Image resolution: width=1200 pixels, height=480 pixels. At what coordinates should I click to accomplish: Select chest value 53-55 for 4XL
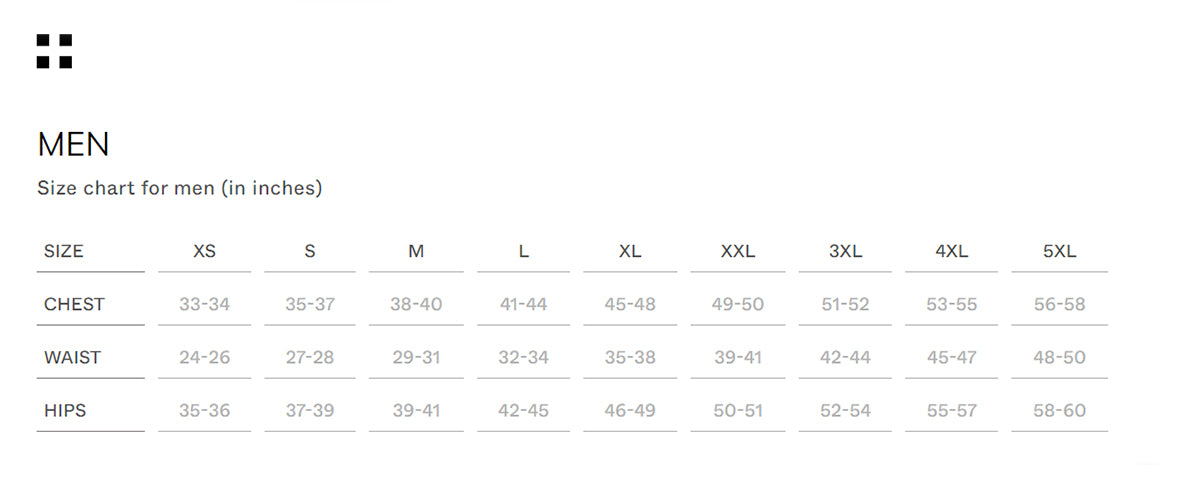pos(951,304)
